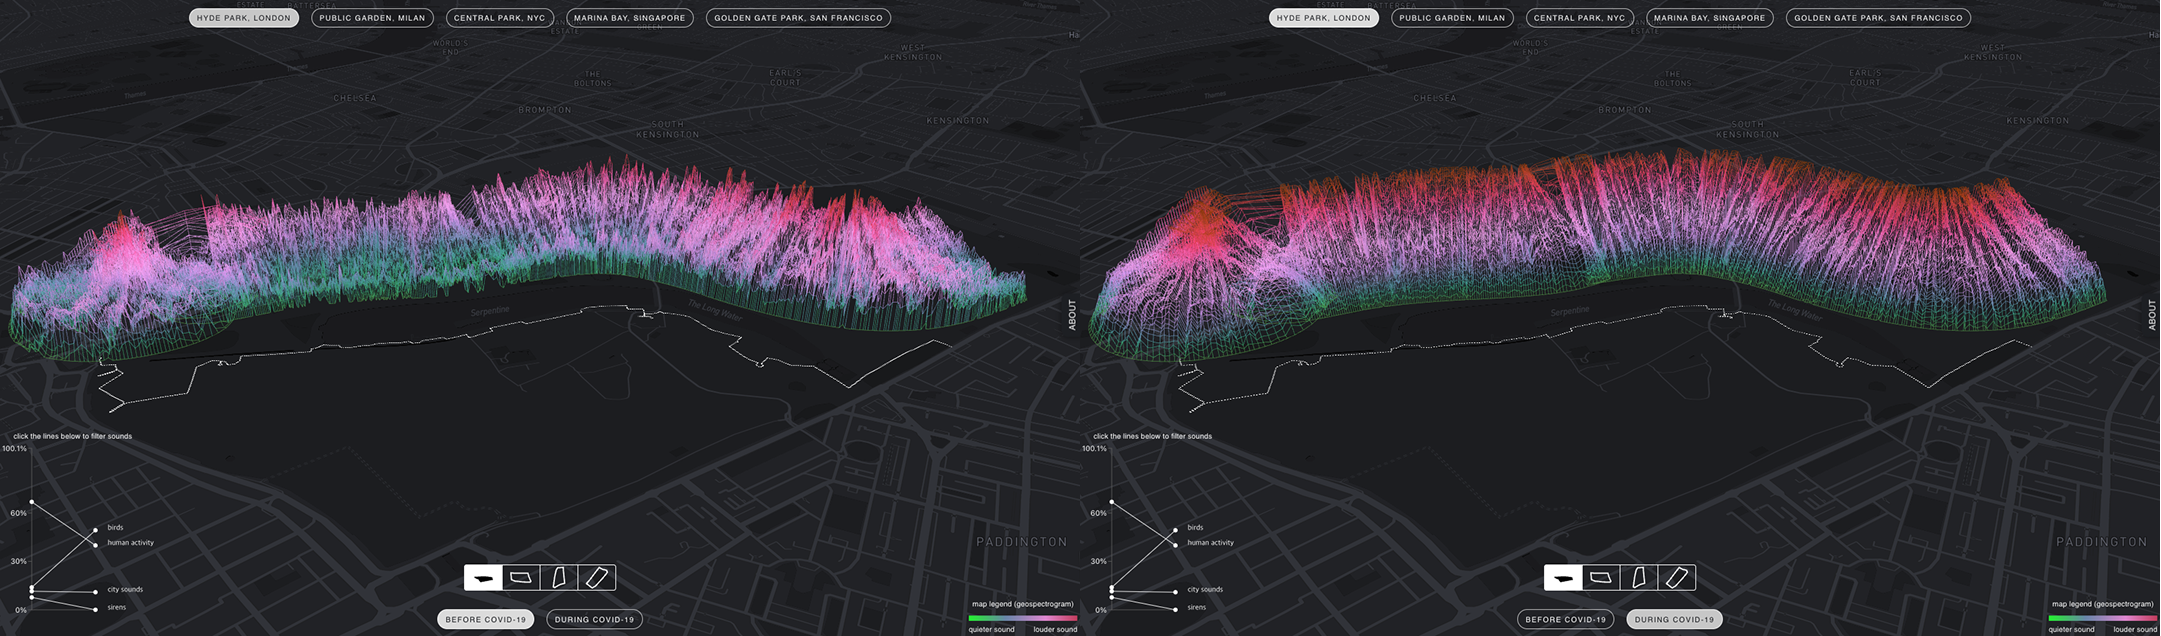
Task: Select the slanted rectangle park outline icon, left panel
Action: (597, 578)
